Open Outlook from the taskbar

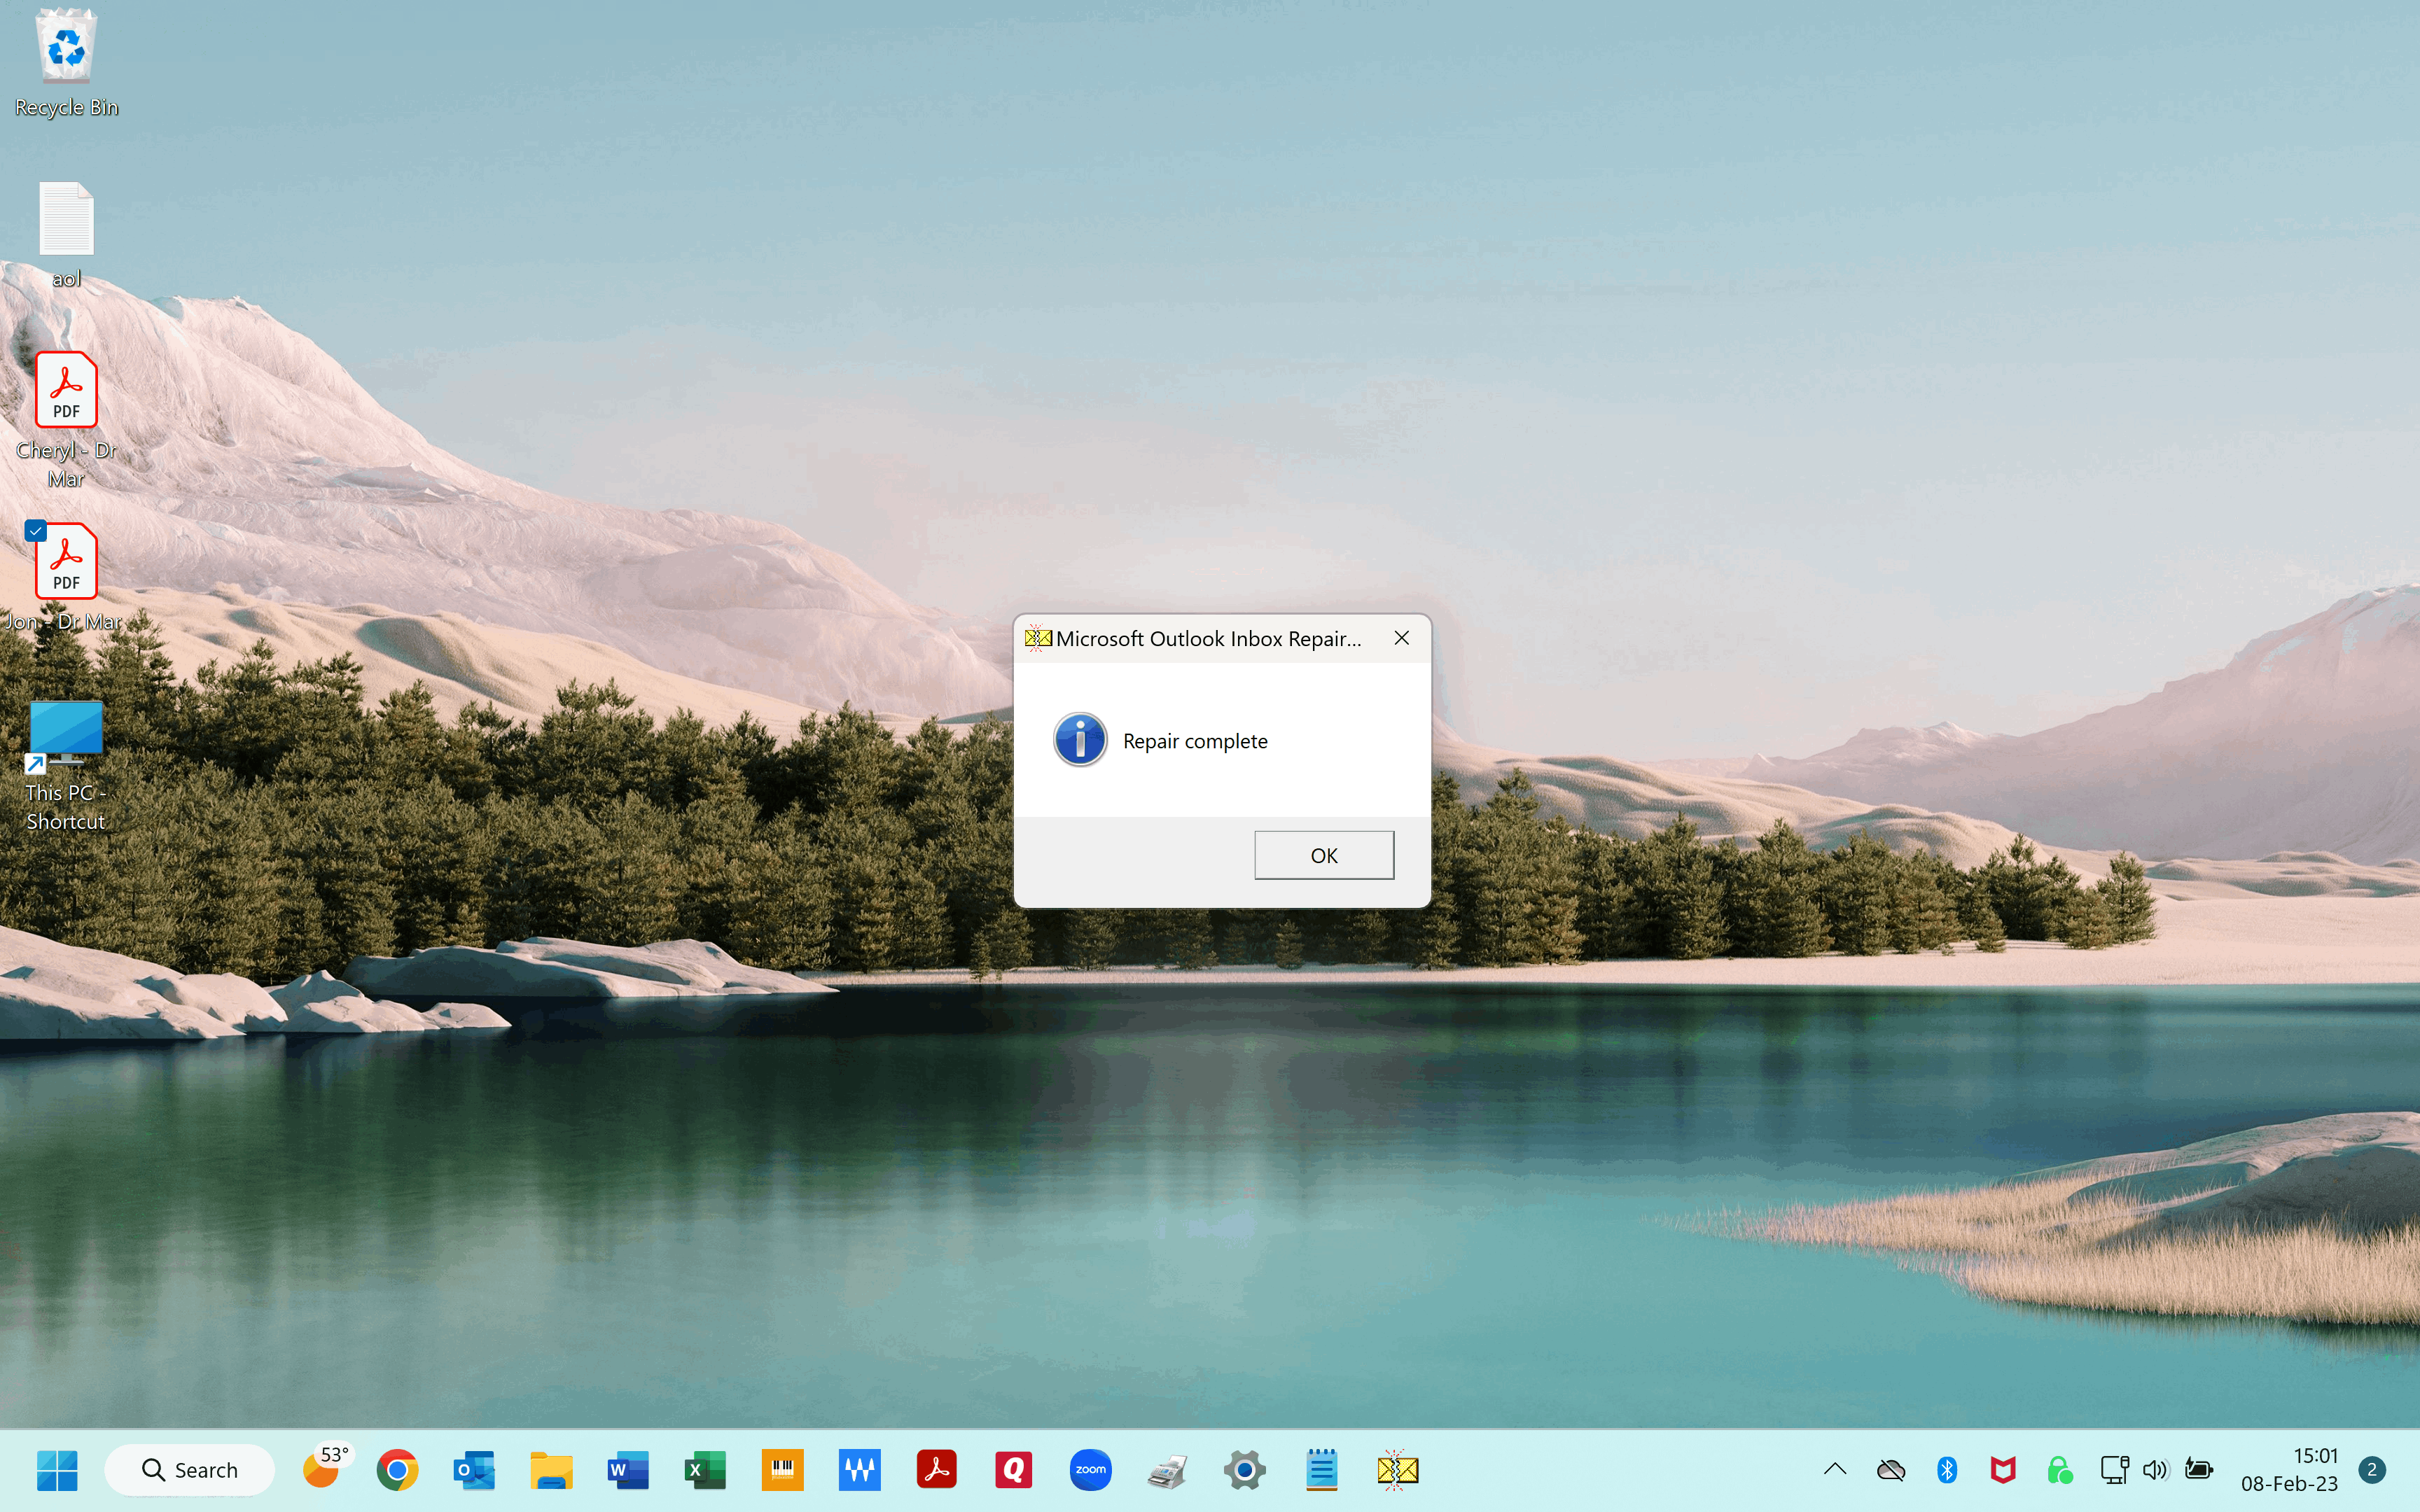[474, 1469]
